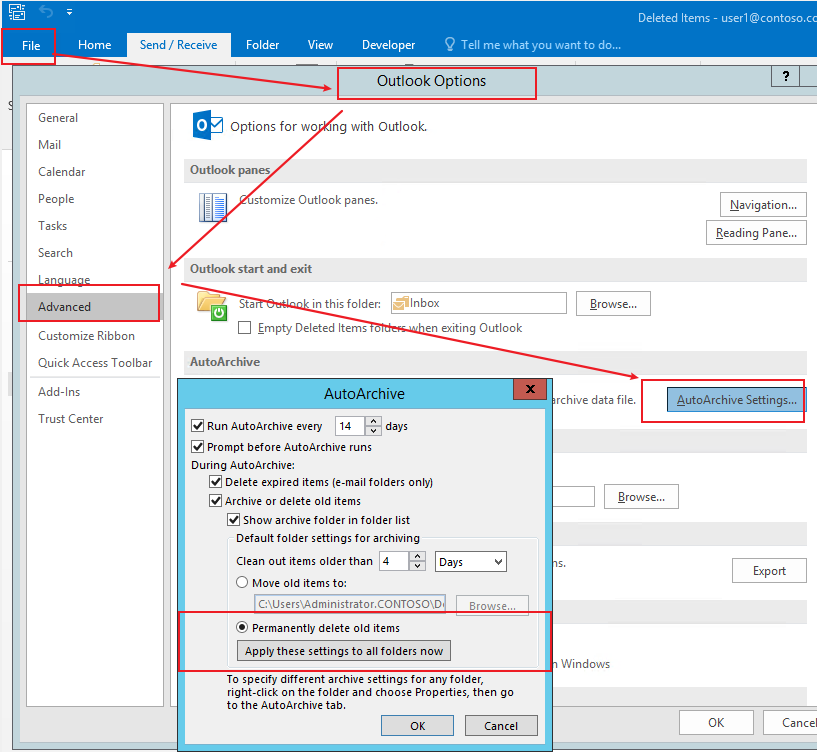Click the Tell me lightbulb icon
This screenshot has width=817, height=752.
pos(450,44)
